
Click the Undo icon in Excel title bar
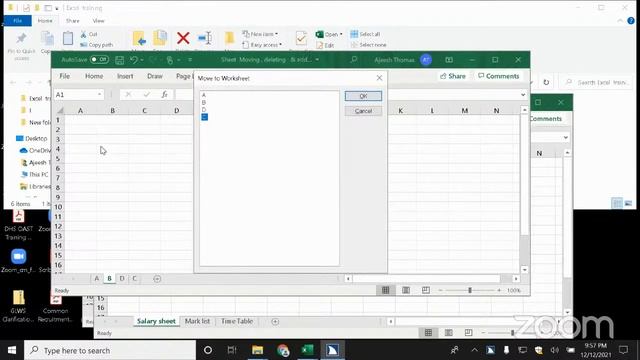coord(133,60)
